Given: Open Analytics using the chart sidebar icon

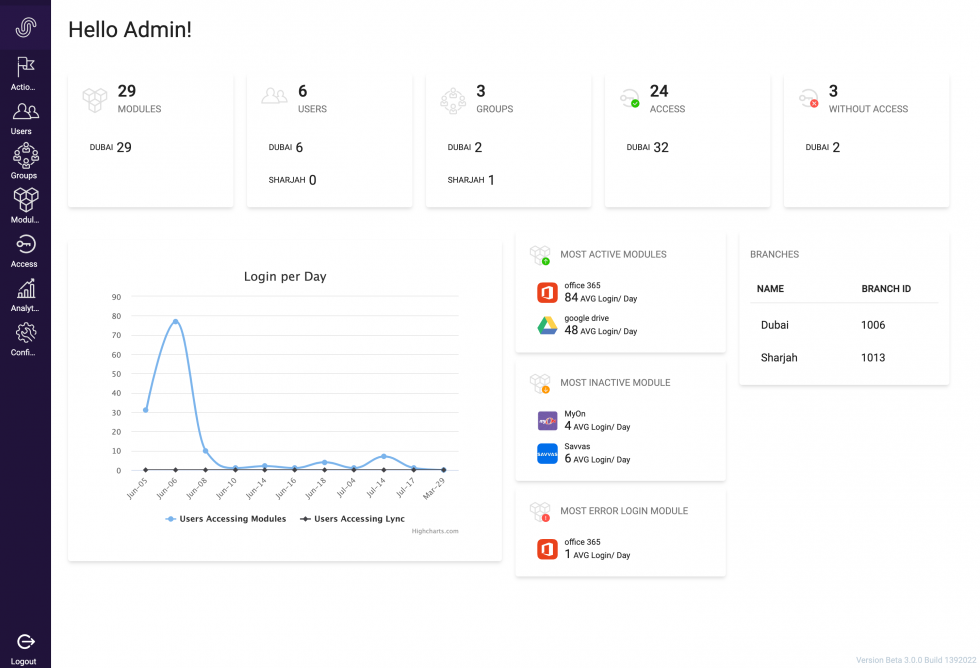Looking at the screenshot, I should coord(24,292).
